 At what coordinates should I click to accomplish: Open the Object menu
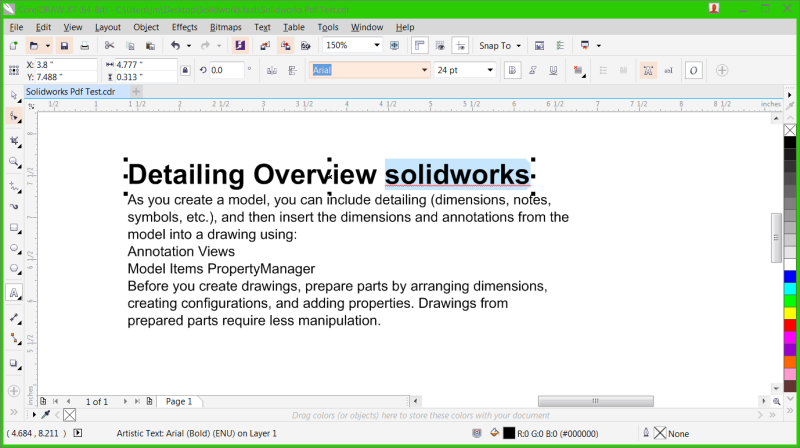point(146,28)
